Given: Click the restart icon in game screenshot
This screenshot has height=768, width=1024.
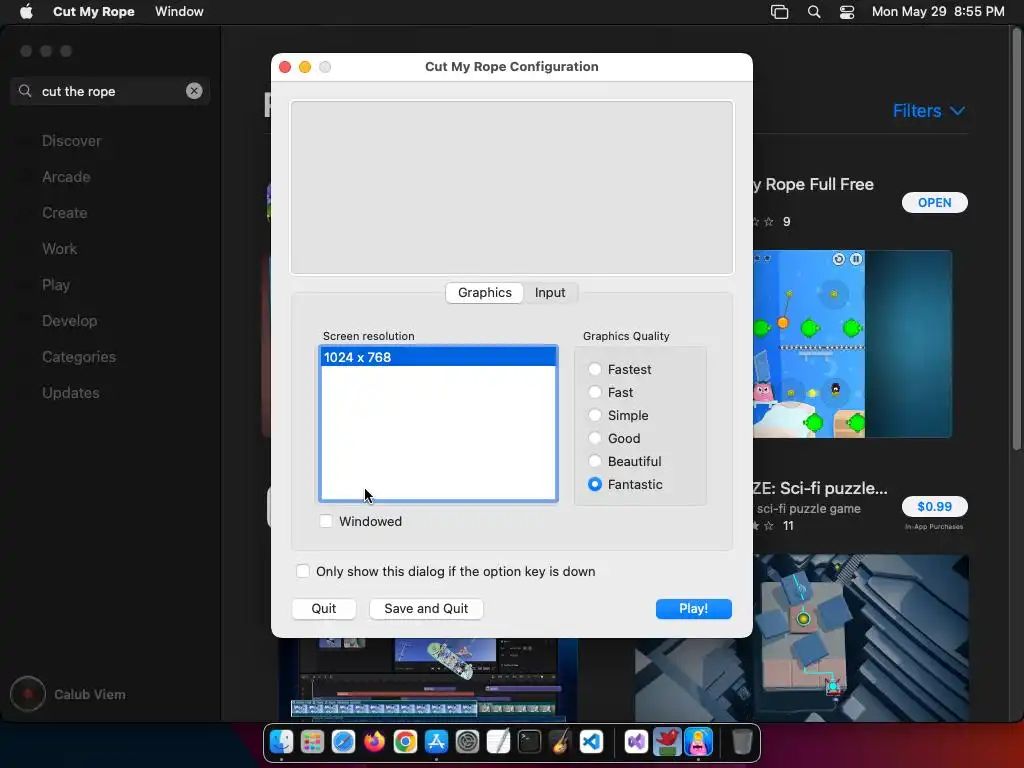Looking at the screenshot, I should tap(839, 259).
